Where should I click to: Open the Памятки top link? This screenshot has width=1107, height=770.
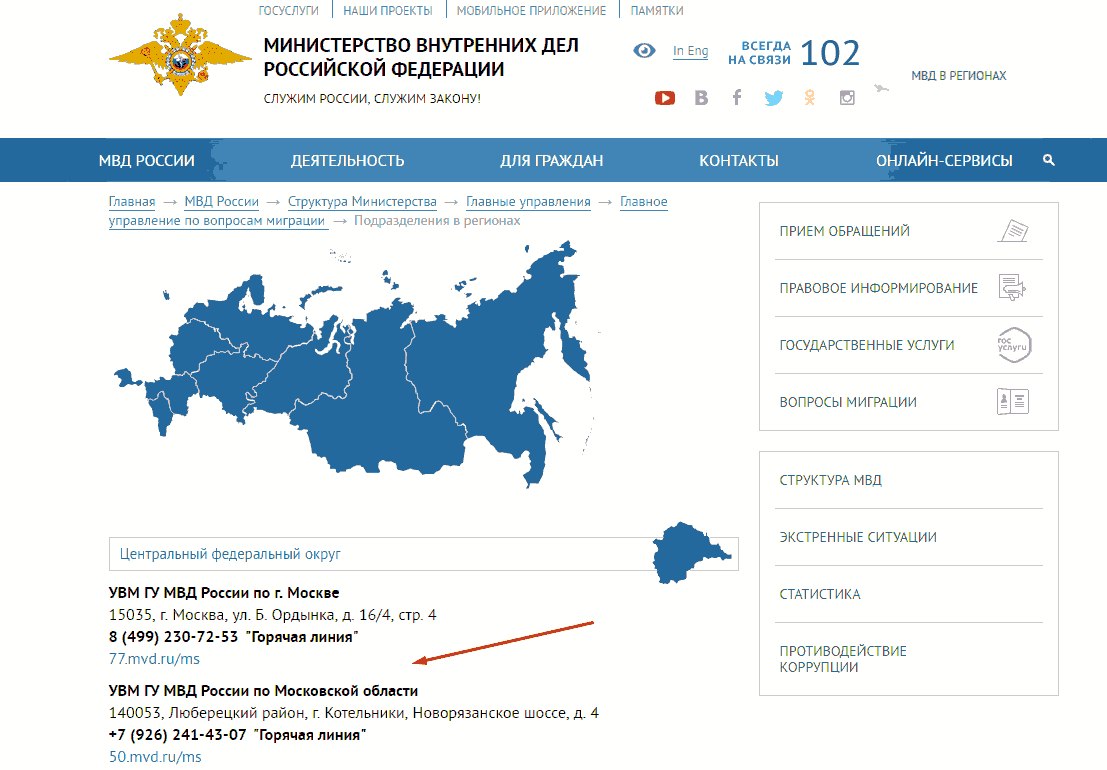pos(657,11)
